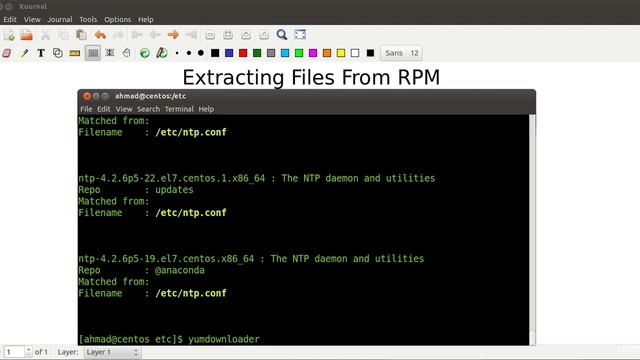Click the Redo arrow icon
The image size is (640, 360).
[118, 35]
